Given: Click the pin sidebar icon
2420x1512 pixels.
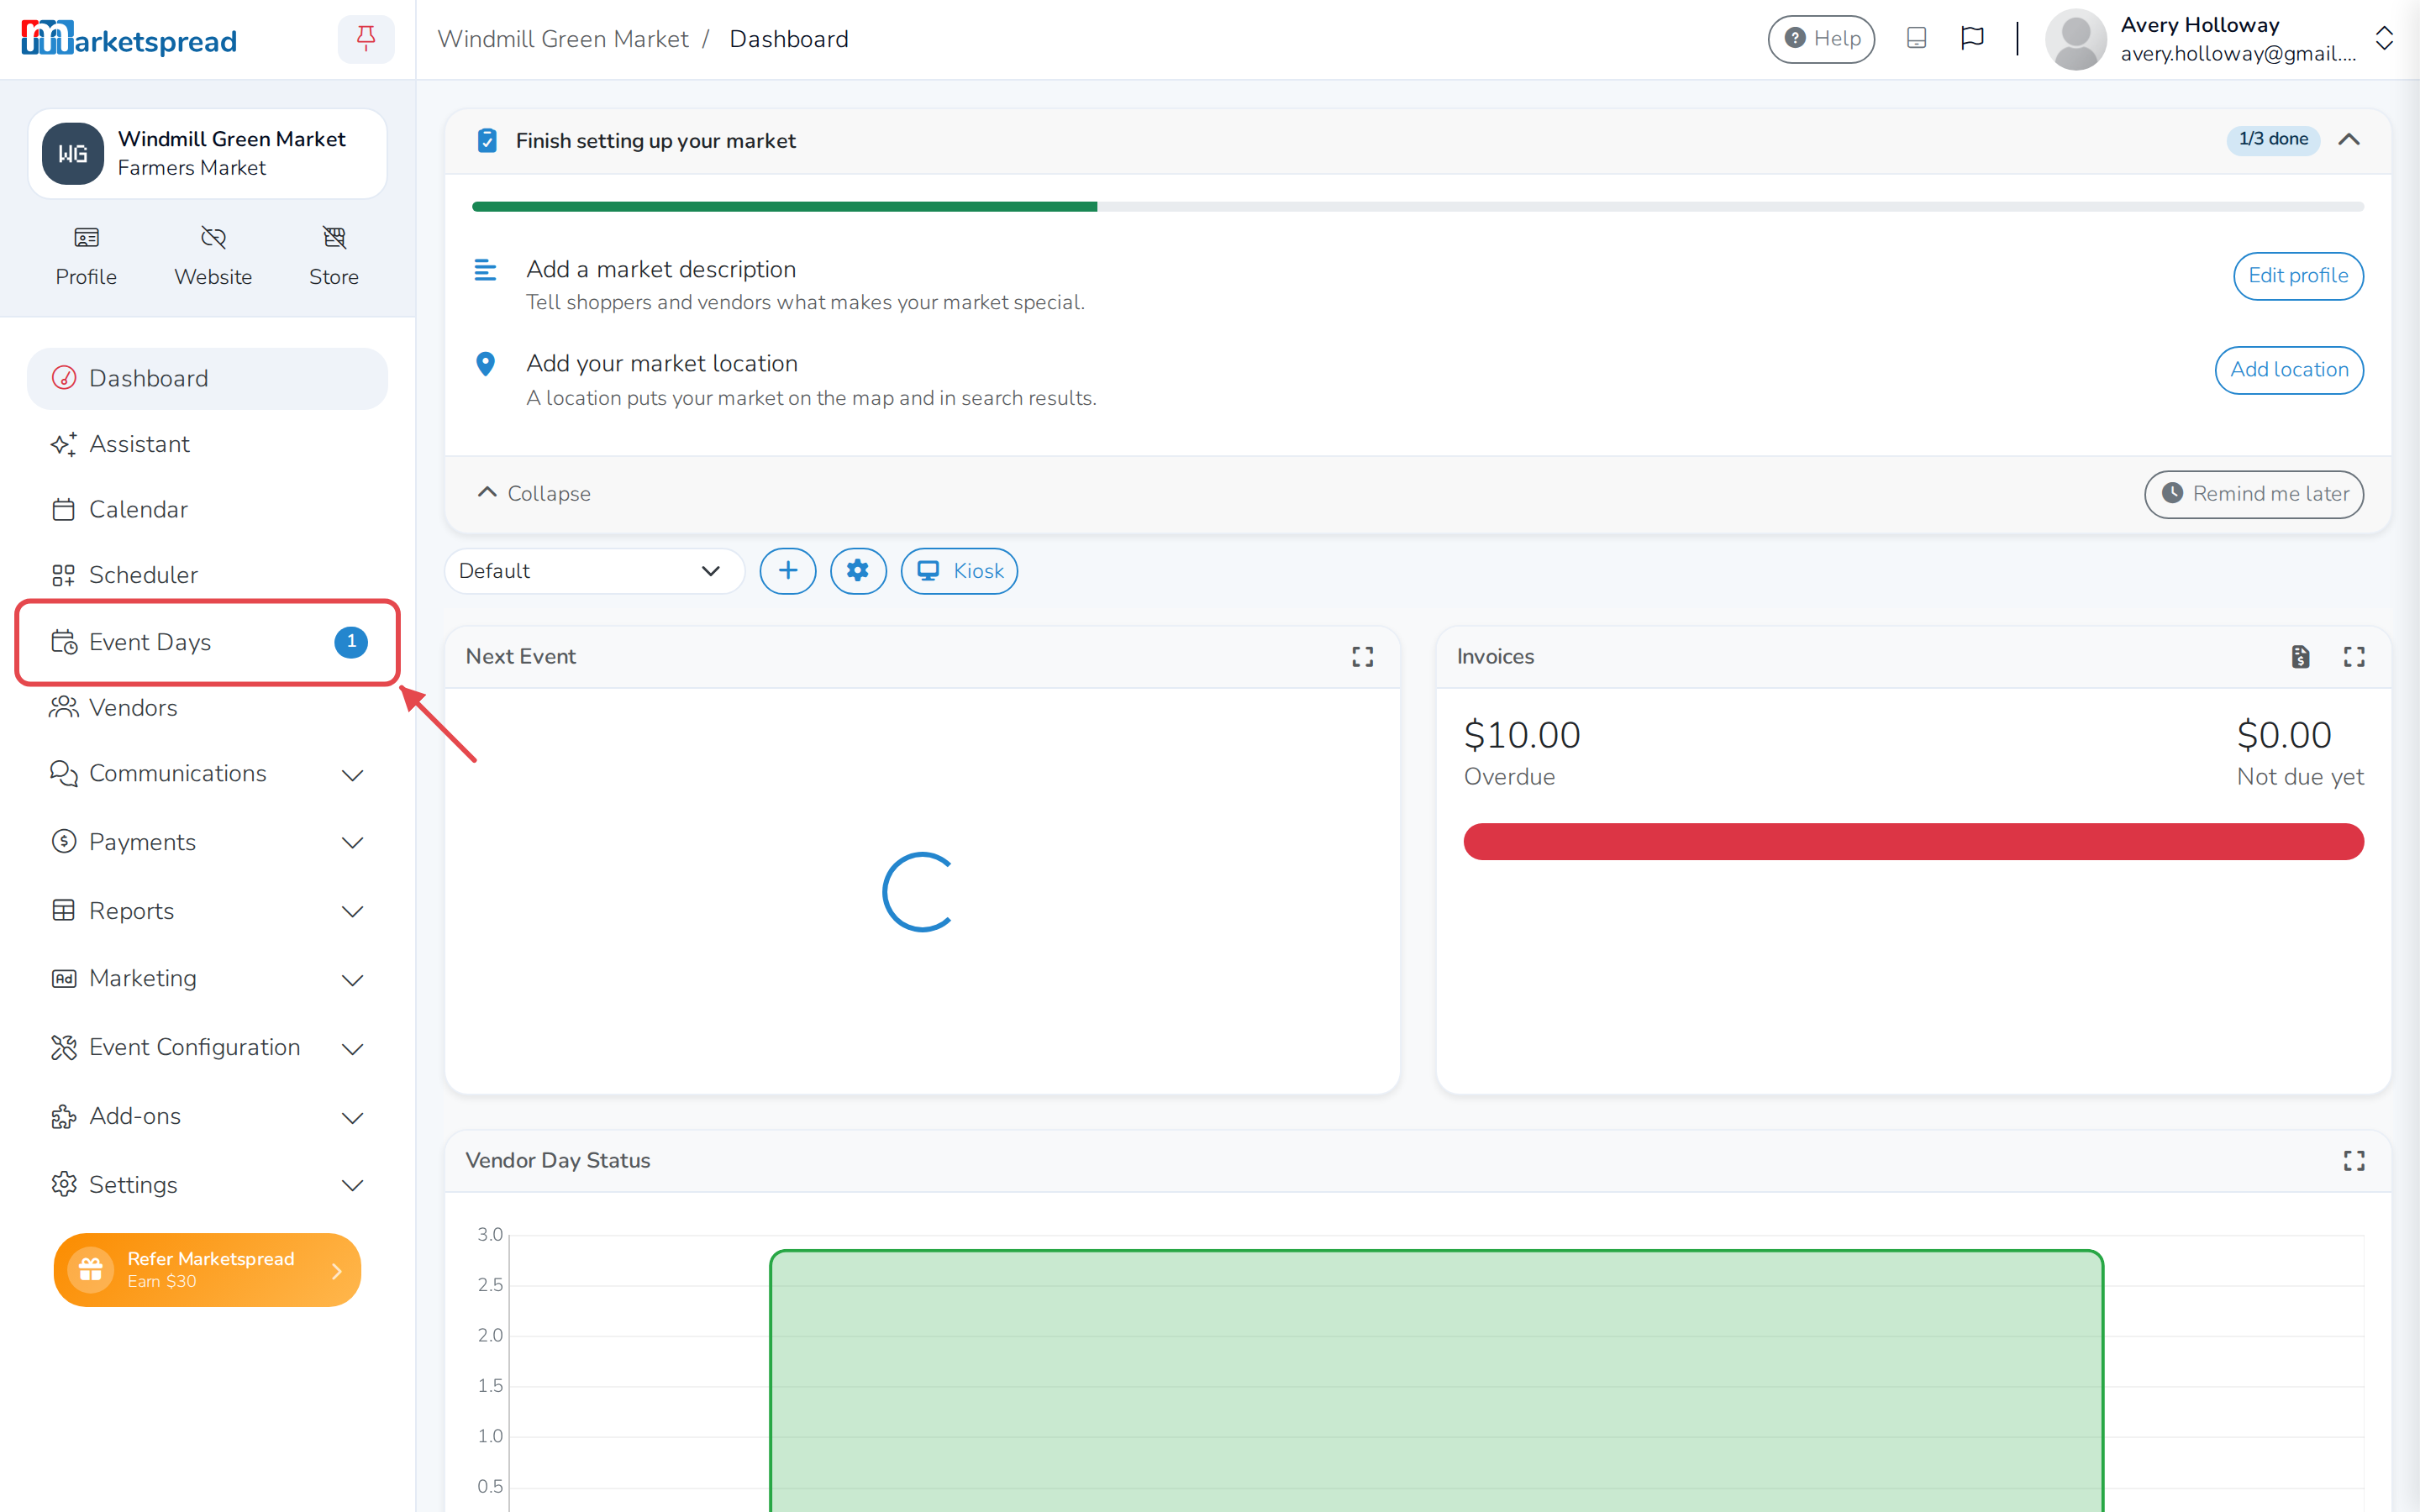Looking at the screenshot, I should coord(366,39).
